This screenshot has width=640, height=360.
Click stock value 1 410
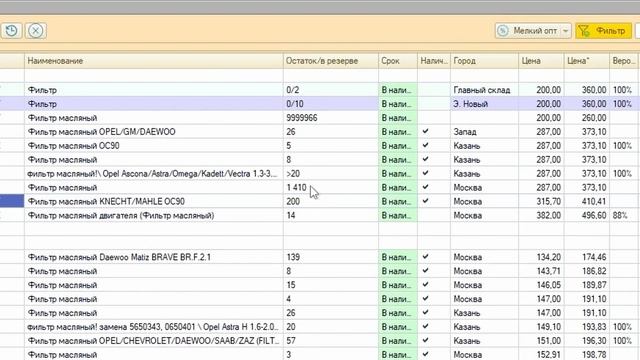[296, 187]
